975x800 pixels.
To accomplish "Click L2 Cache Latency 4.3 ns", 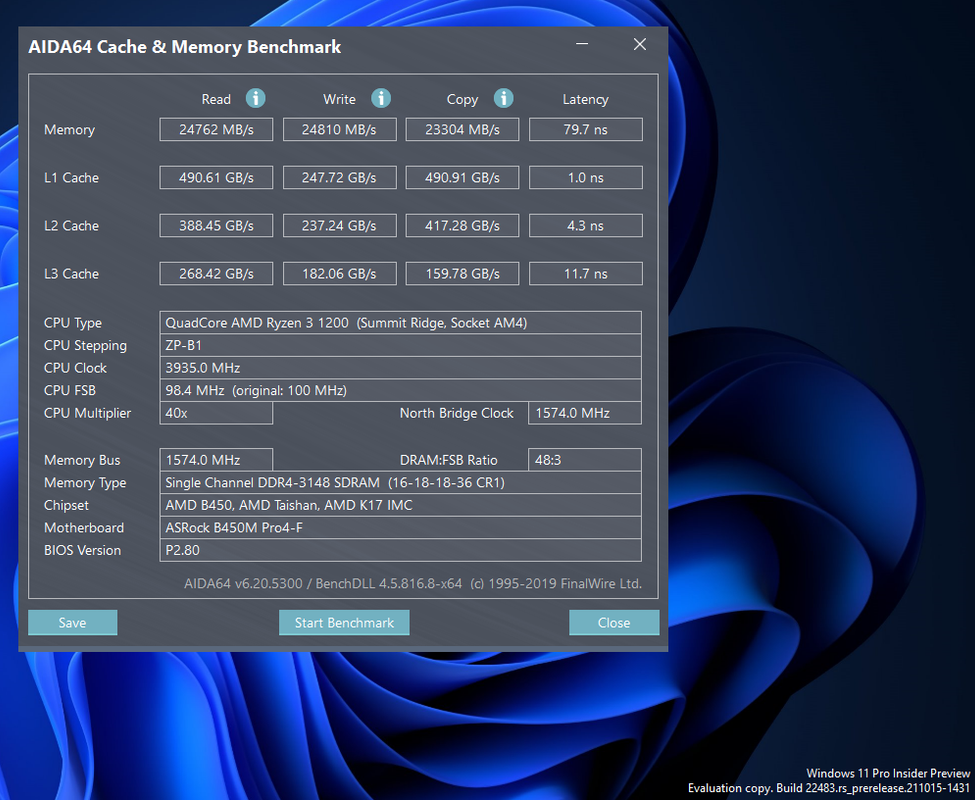I will coord(586,226).
